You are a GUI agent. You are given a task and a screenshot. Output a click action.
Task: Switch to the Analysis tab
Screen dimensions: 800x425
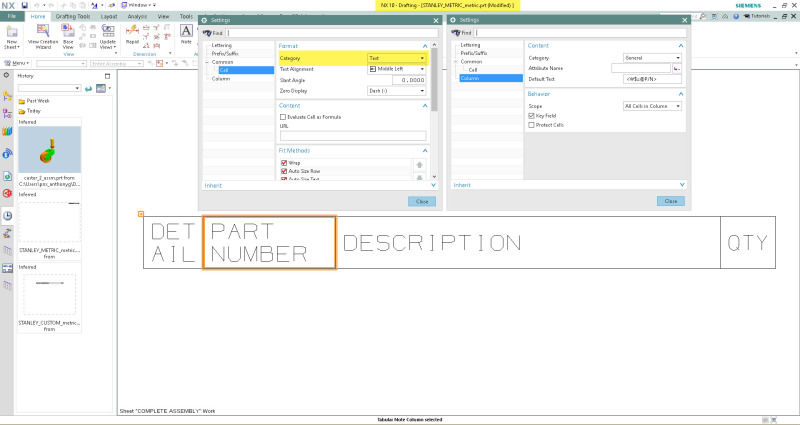tap(137, 16)
